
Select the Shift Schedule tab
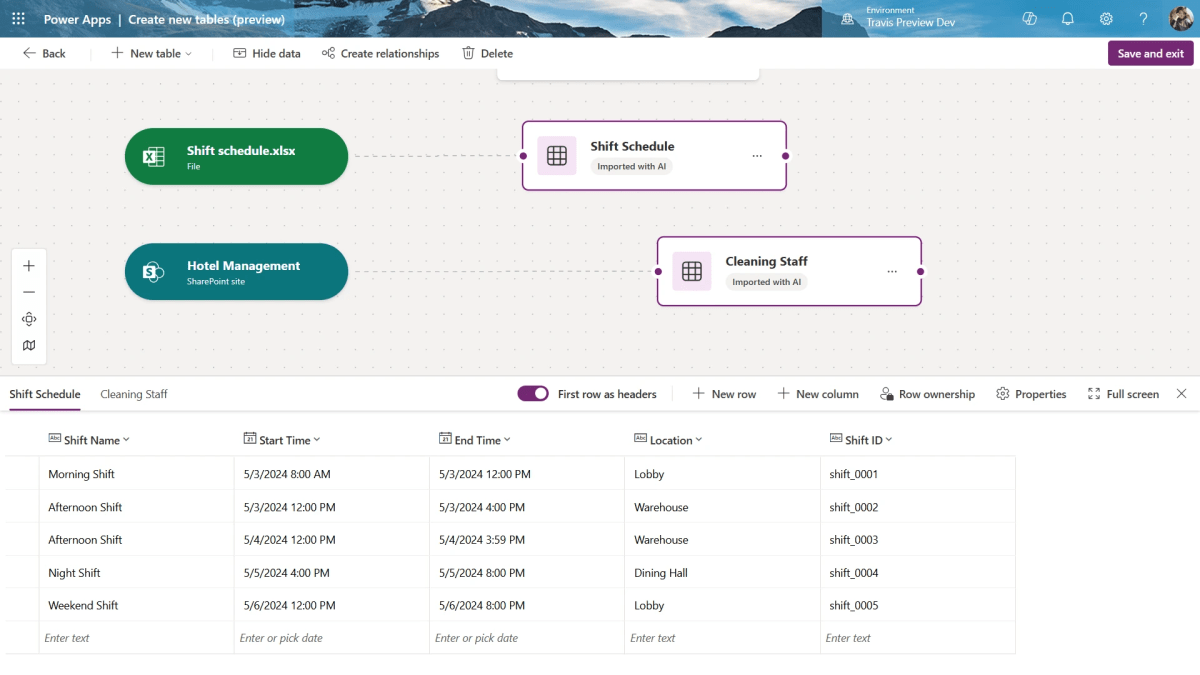(44, 394)
